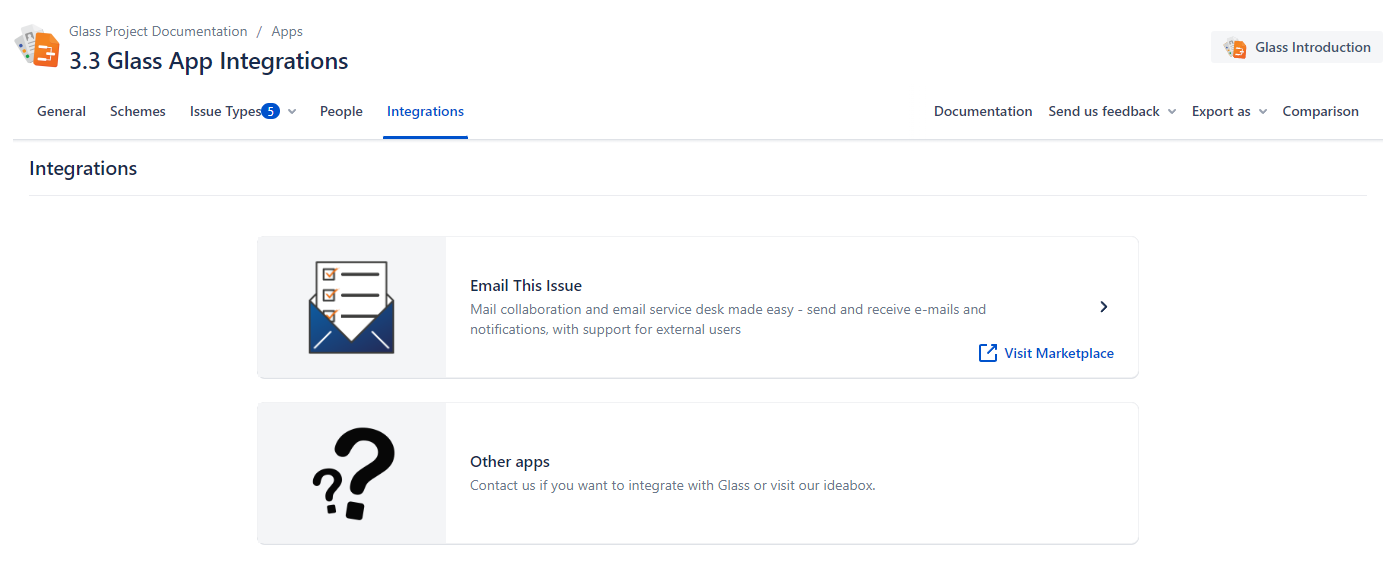
Task: Open the People tab
Action: point(341,112)
